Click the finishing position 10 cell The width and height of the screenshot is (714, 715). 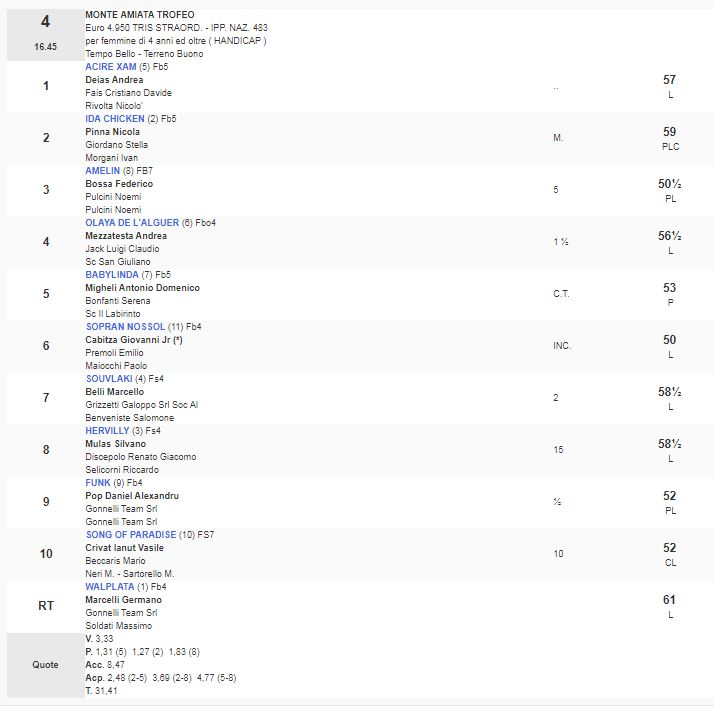point(45,554)
